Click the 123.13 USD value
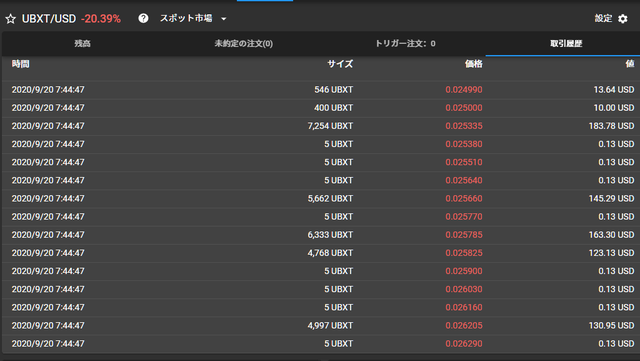Viewport: 640px width, 361px height. coord(611,253)
